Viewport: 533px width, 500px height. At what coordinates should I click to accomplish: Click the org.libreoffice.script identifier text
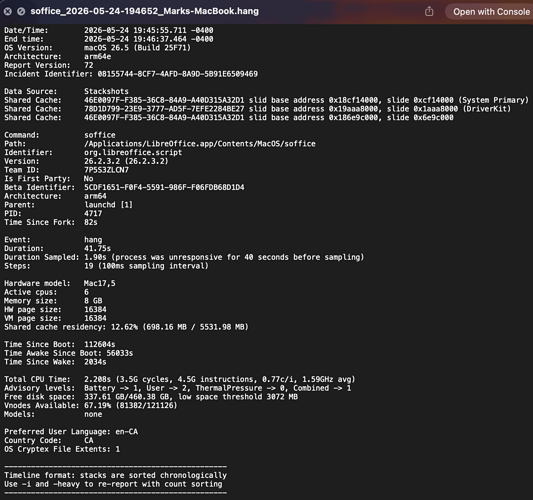pyautogui.click(x=133, y=153)
